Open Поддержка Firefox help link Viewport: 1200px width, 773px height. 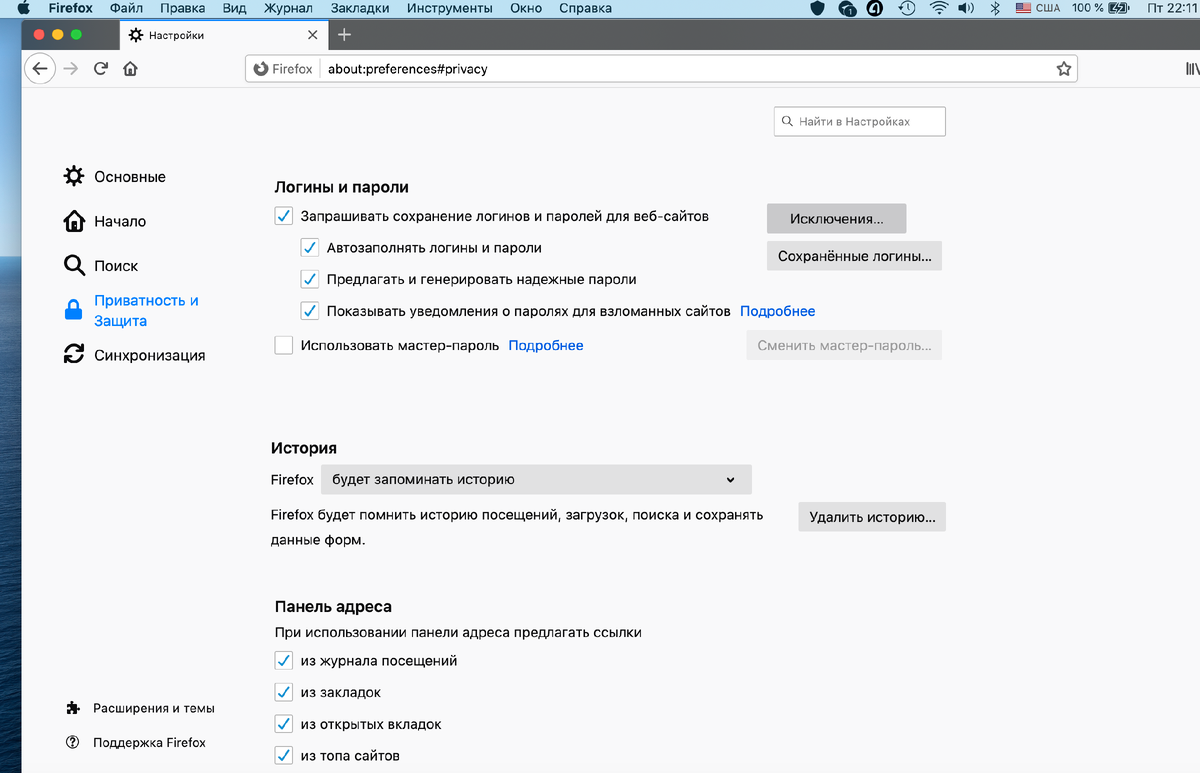[x=135, y=743]
